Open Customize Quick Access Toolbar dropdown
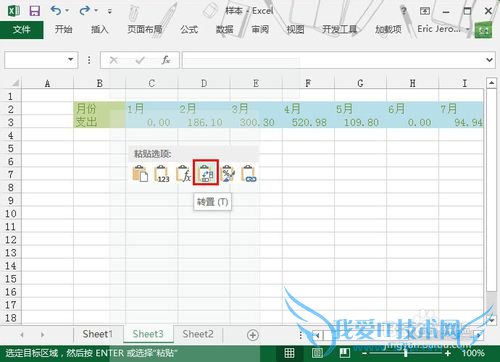500x362 pixels. click(x=110, y=11)
